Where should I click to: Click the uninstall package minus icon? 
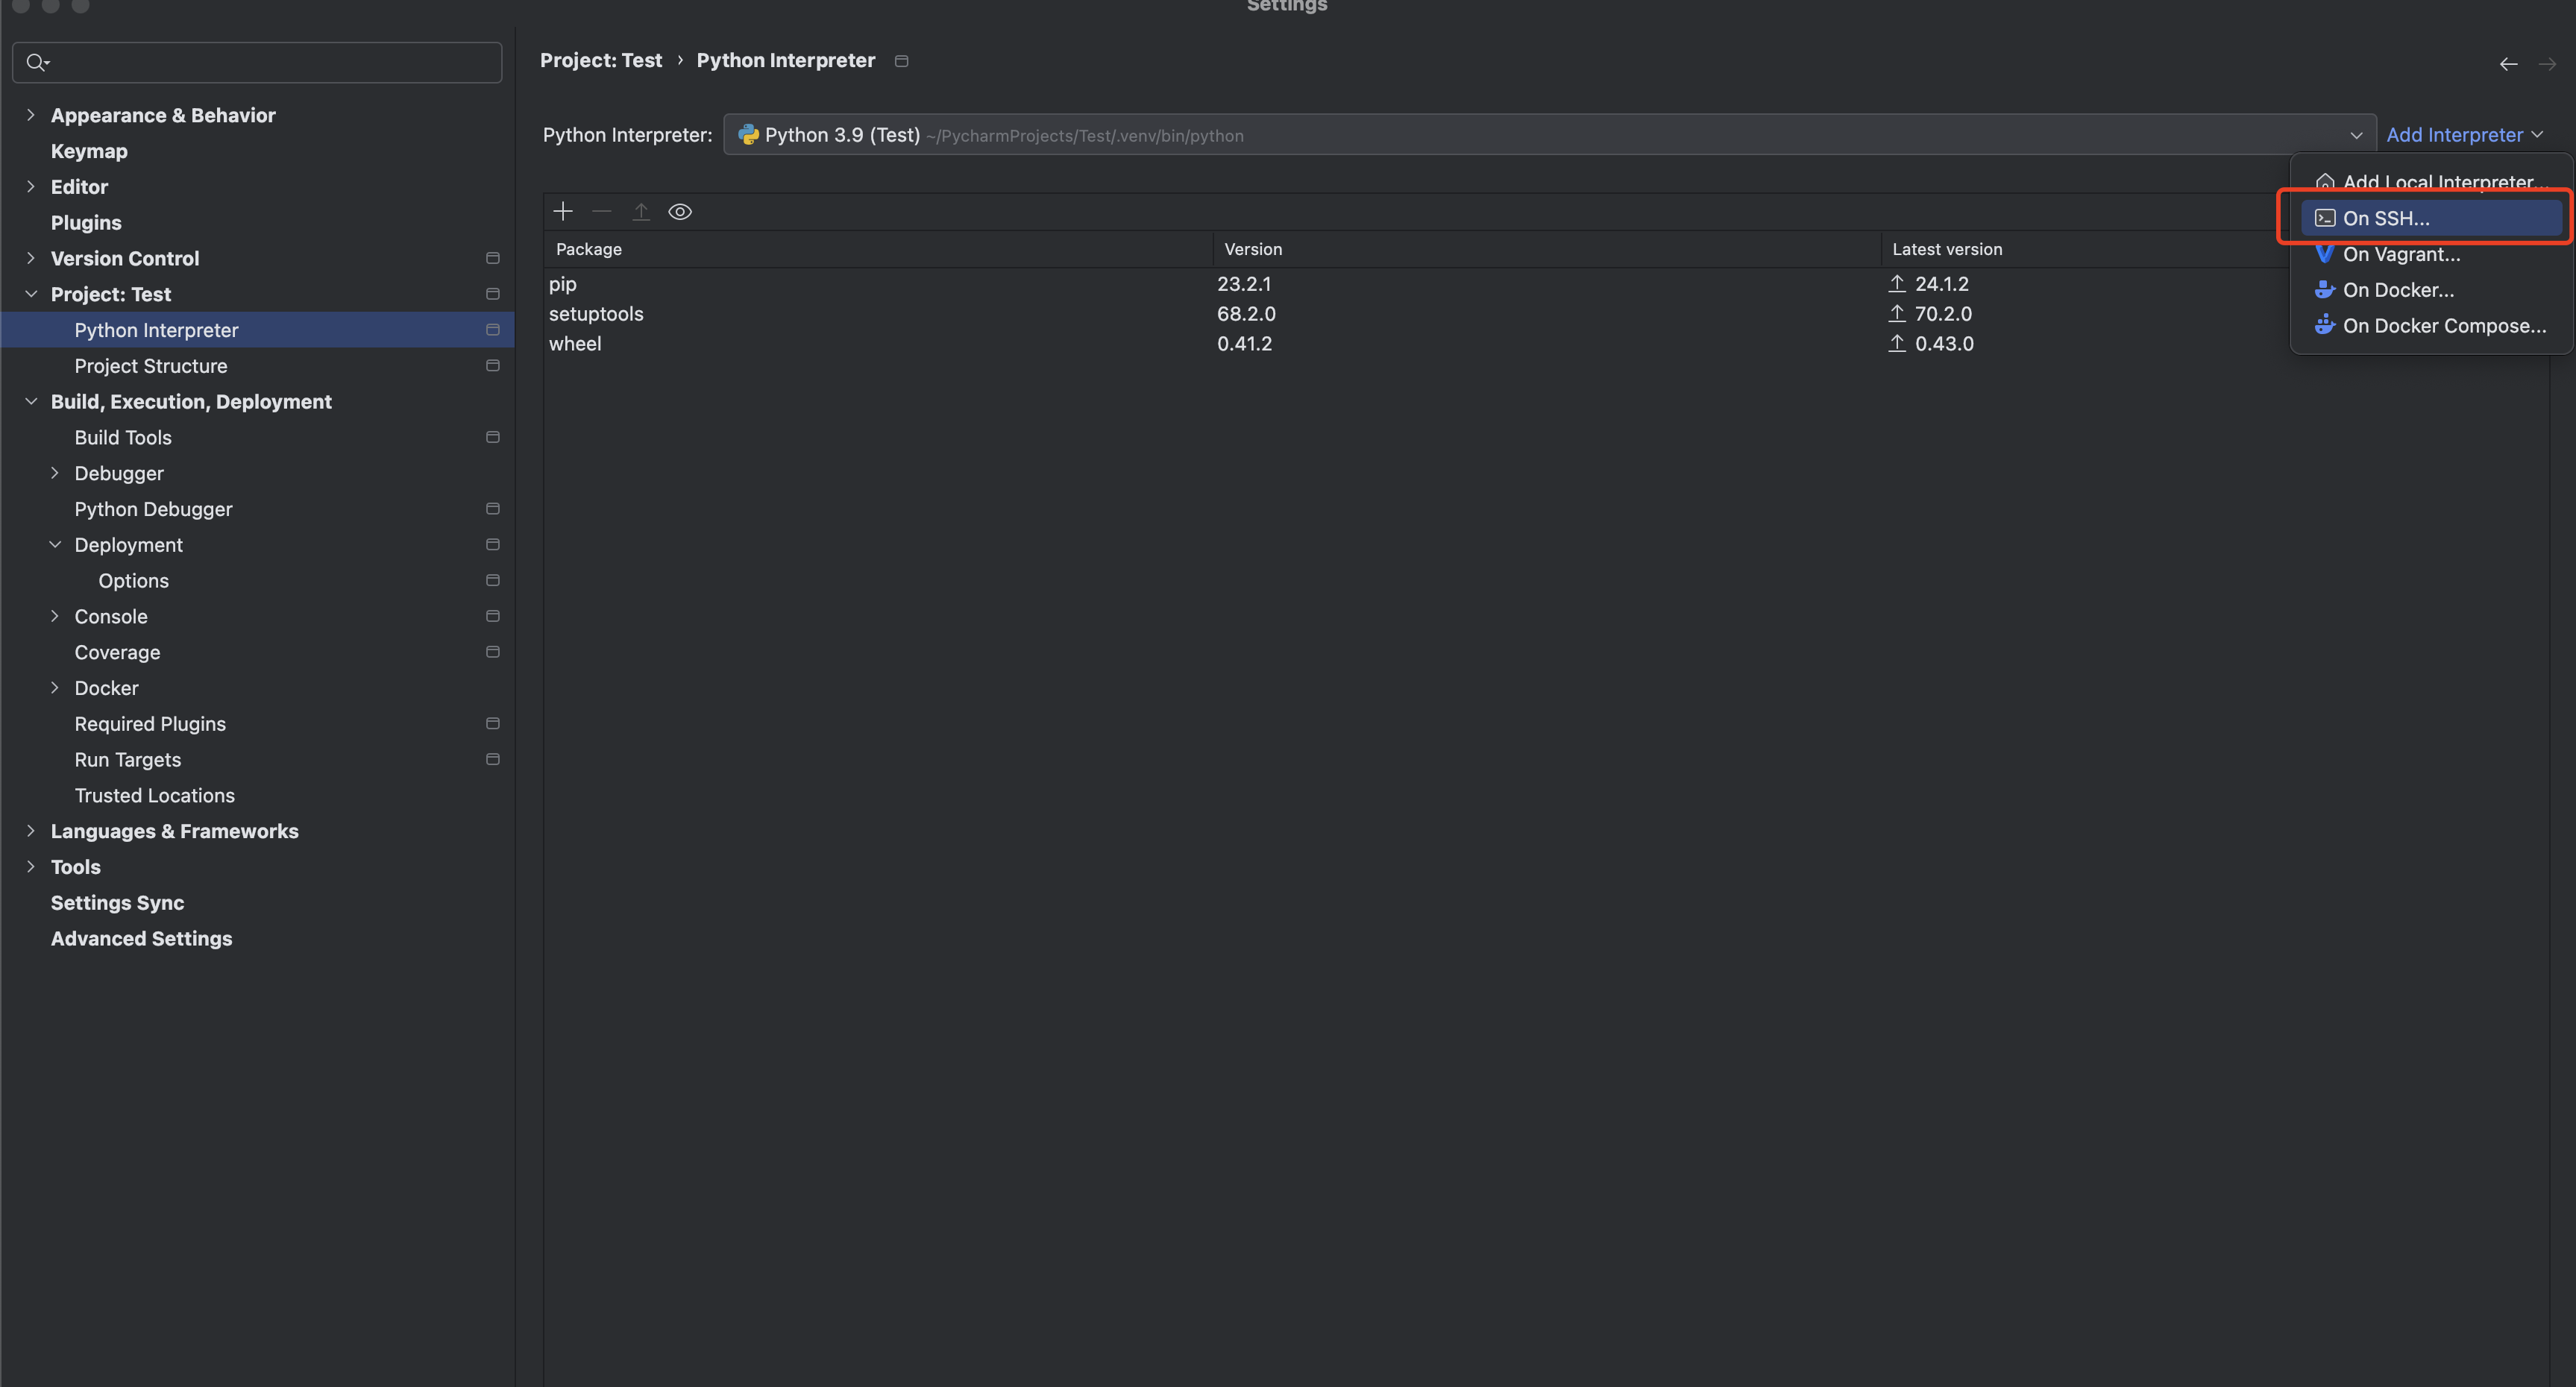[601, 211]
